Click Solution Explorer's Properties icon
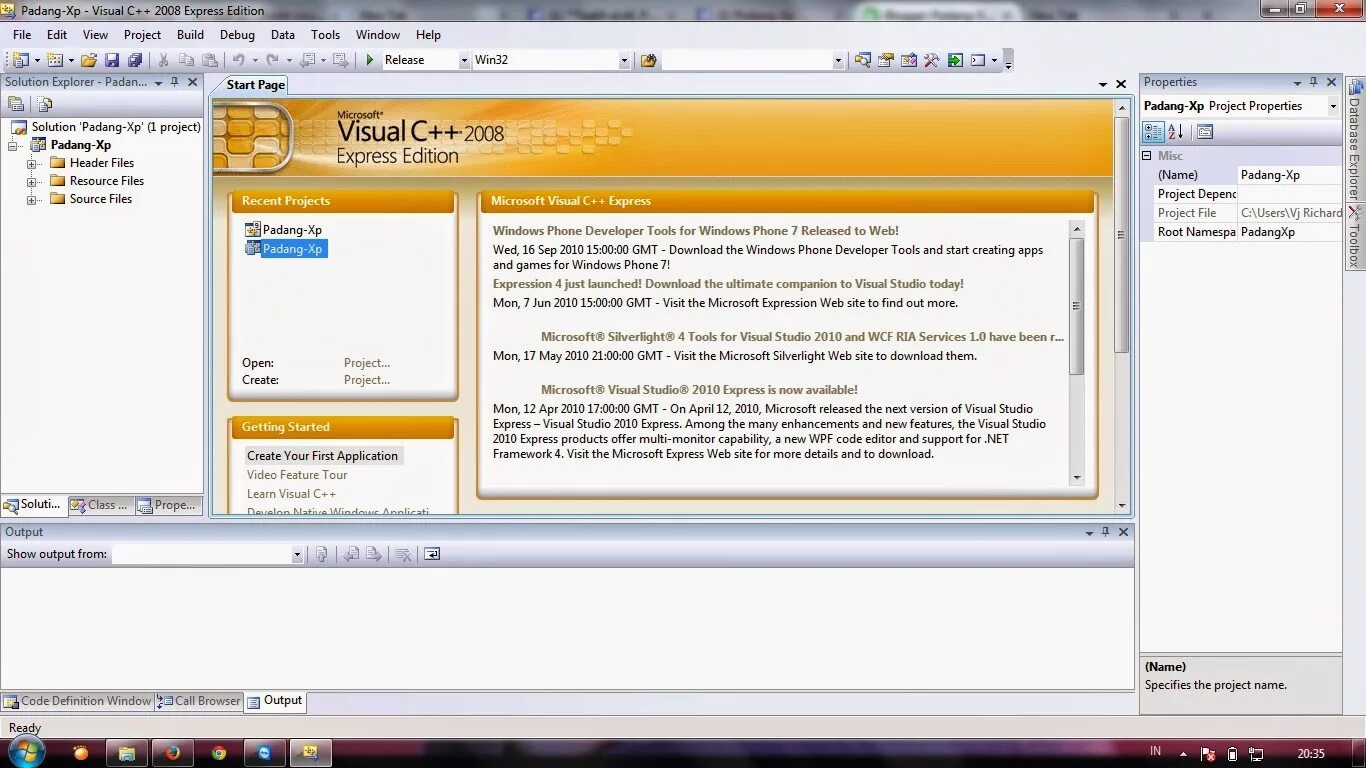This screenshot has width=1366, height=768. tap(16, 104)
